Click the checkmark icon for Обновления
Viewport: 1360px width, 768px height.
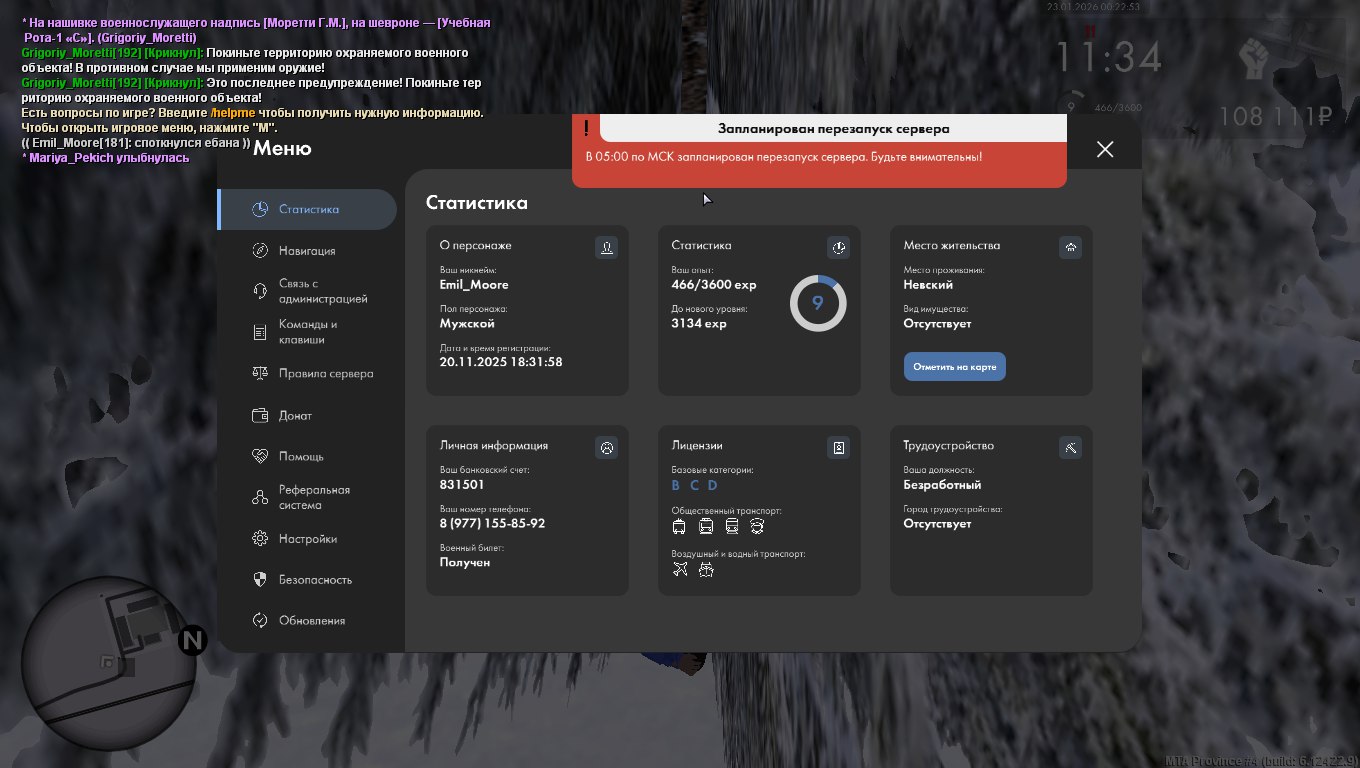(260, 620)
